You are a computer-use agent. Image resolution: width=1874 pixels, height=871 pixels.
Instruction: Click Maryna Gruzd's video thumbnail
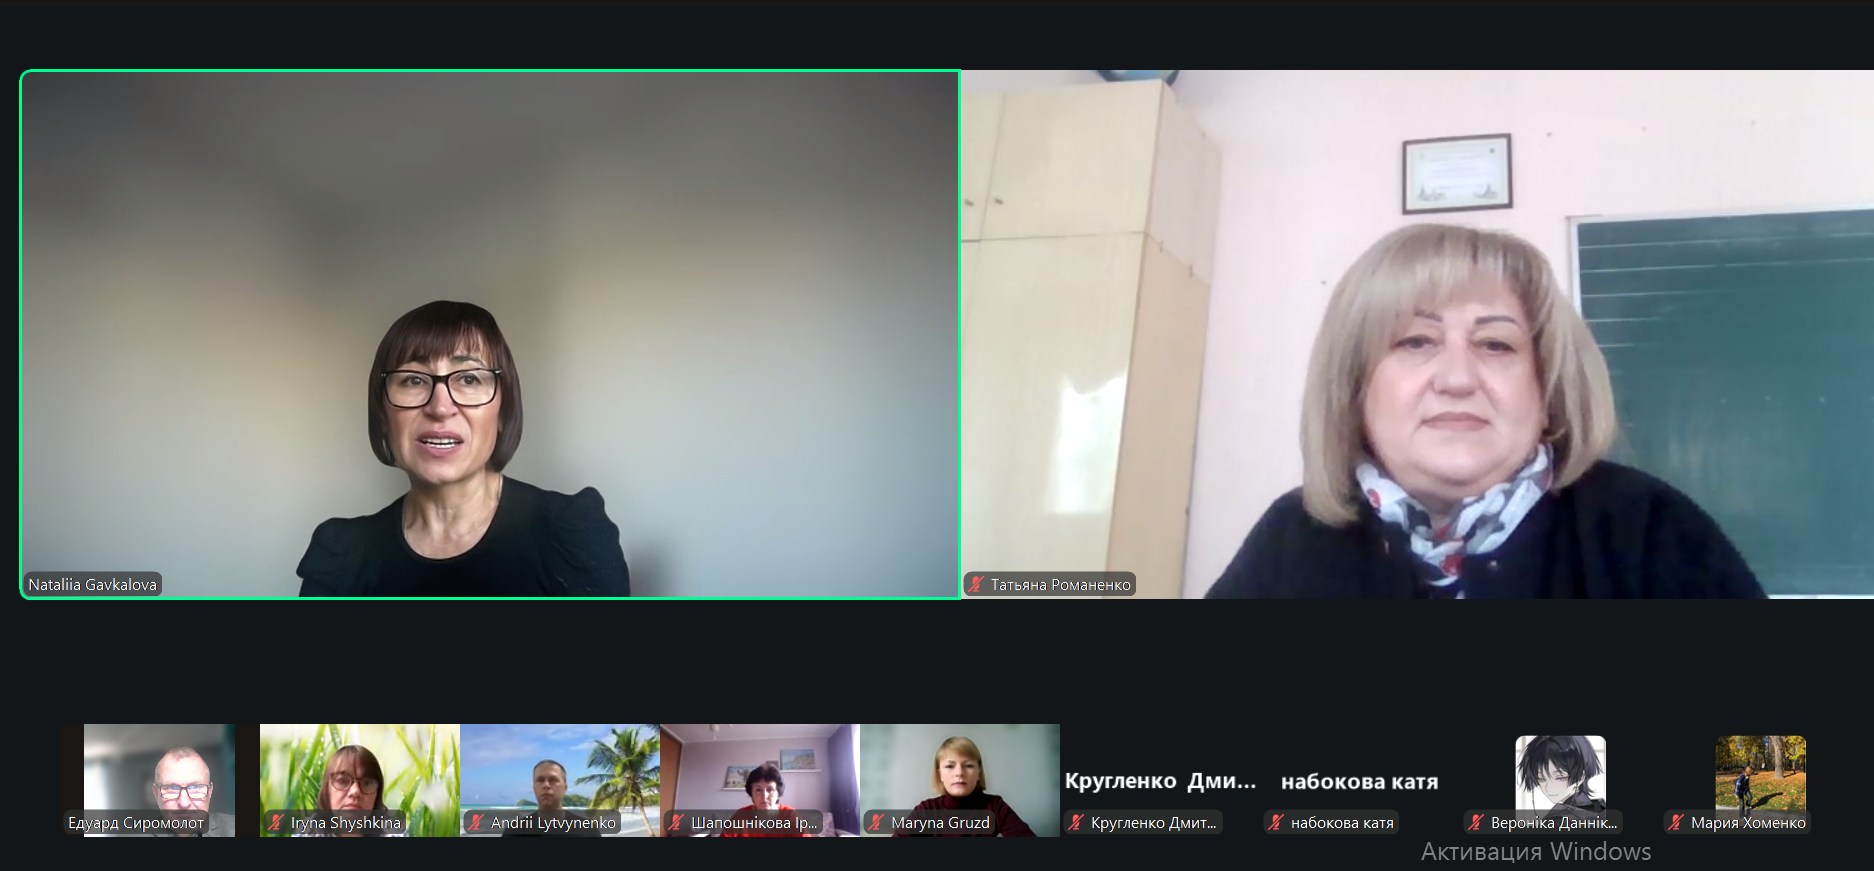[960, 770]
